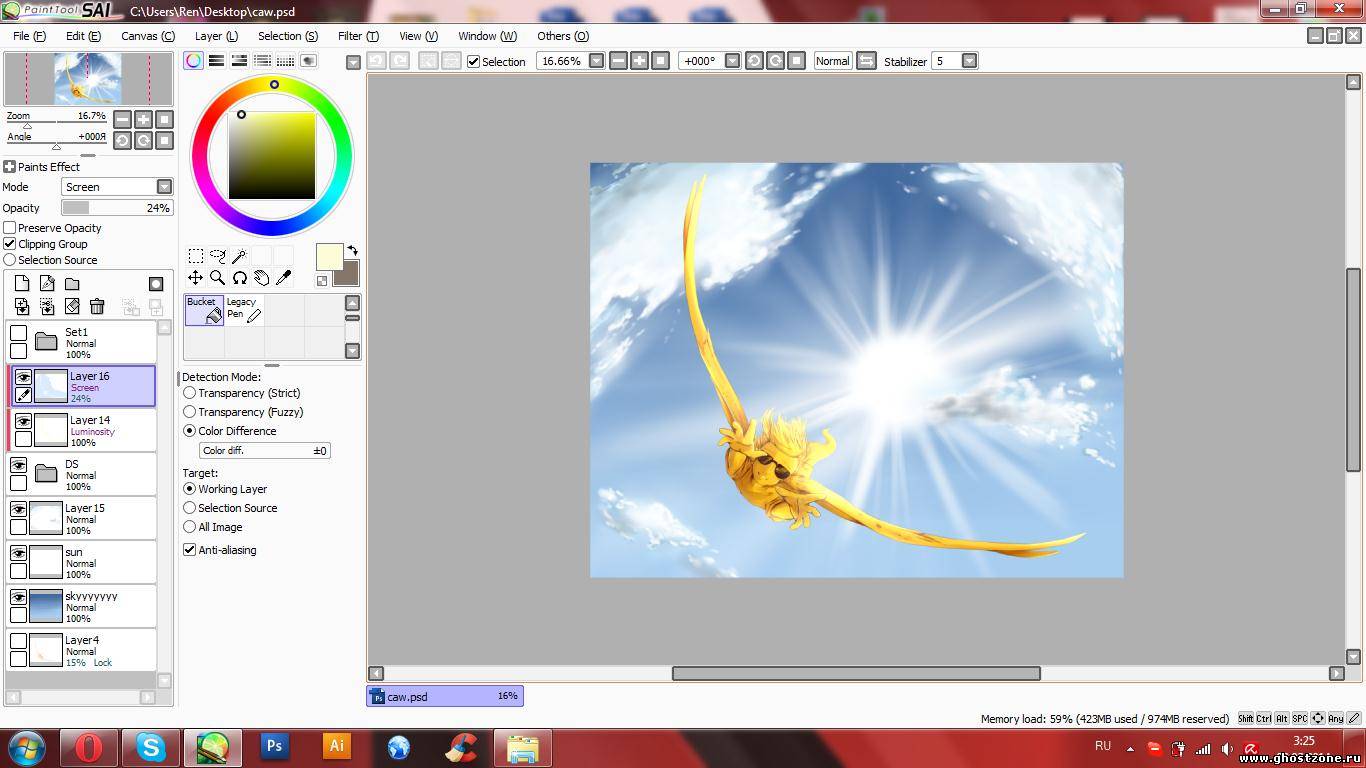Viewport: 1366px width, 768px height.
Task: Create a new layer set folder
Action: [72, 284]
